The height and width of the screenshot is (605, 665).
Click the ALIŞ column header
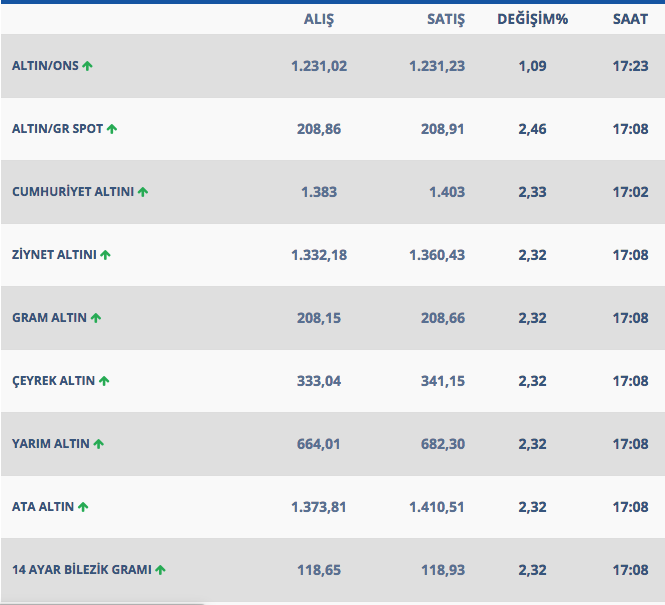[319, 19]
